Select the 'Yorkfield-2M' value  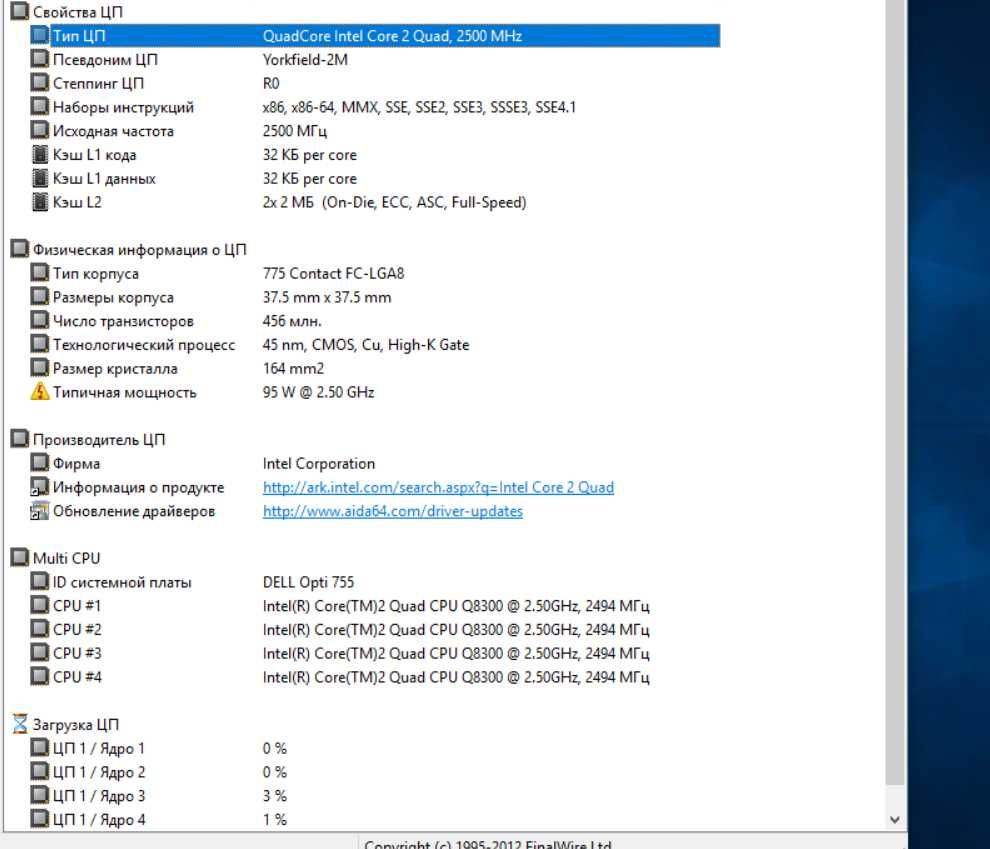pos(305,59)
